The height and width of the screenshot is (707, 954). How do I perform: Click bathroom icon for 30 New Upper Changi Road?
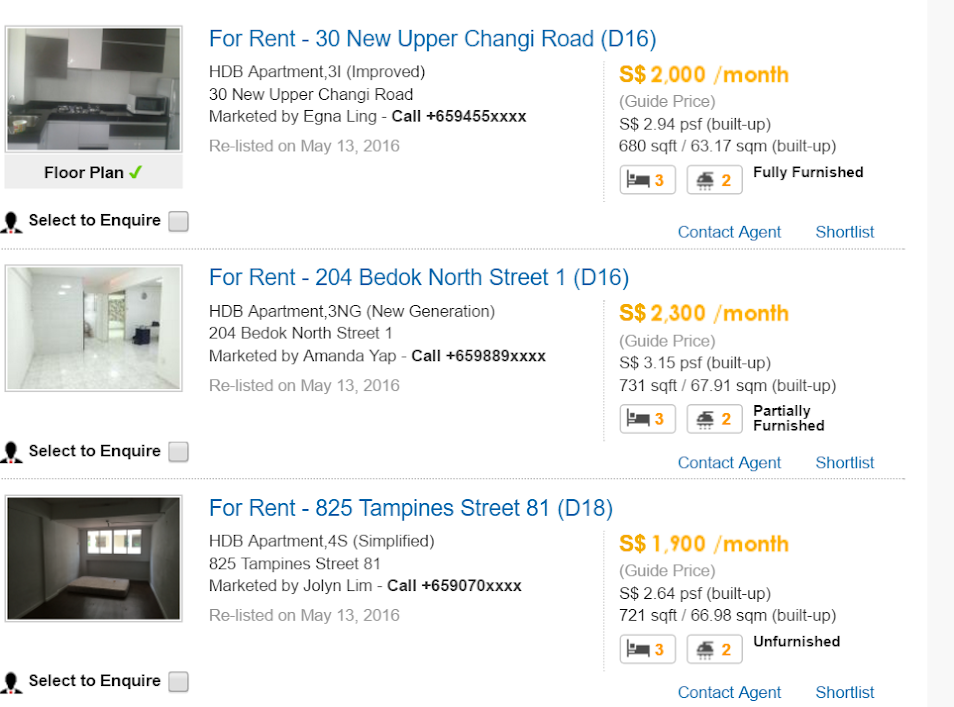click(714, 180)
